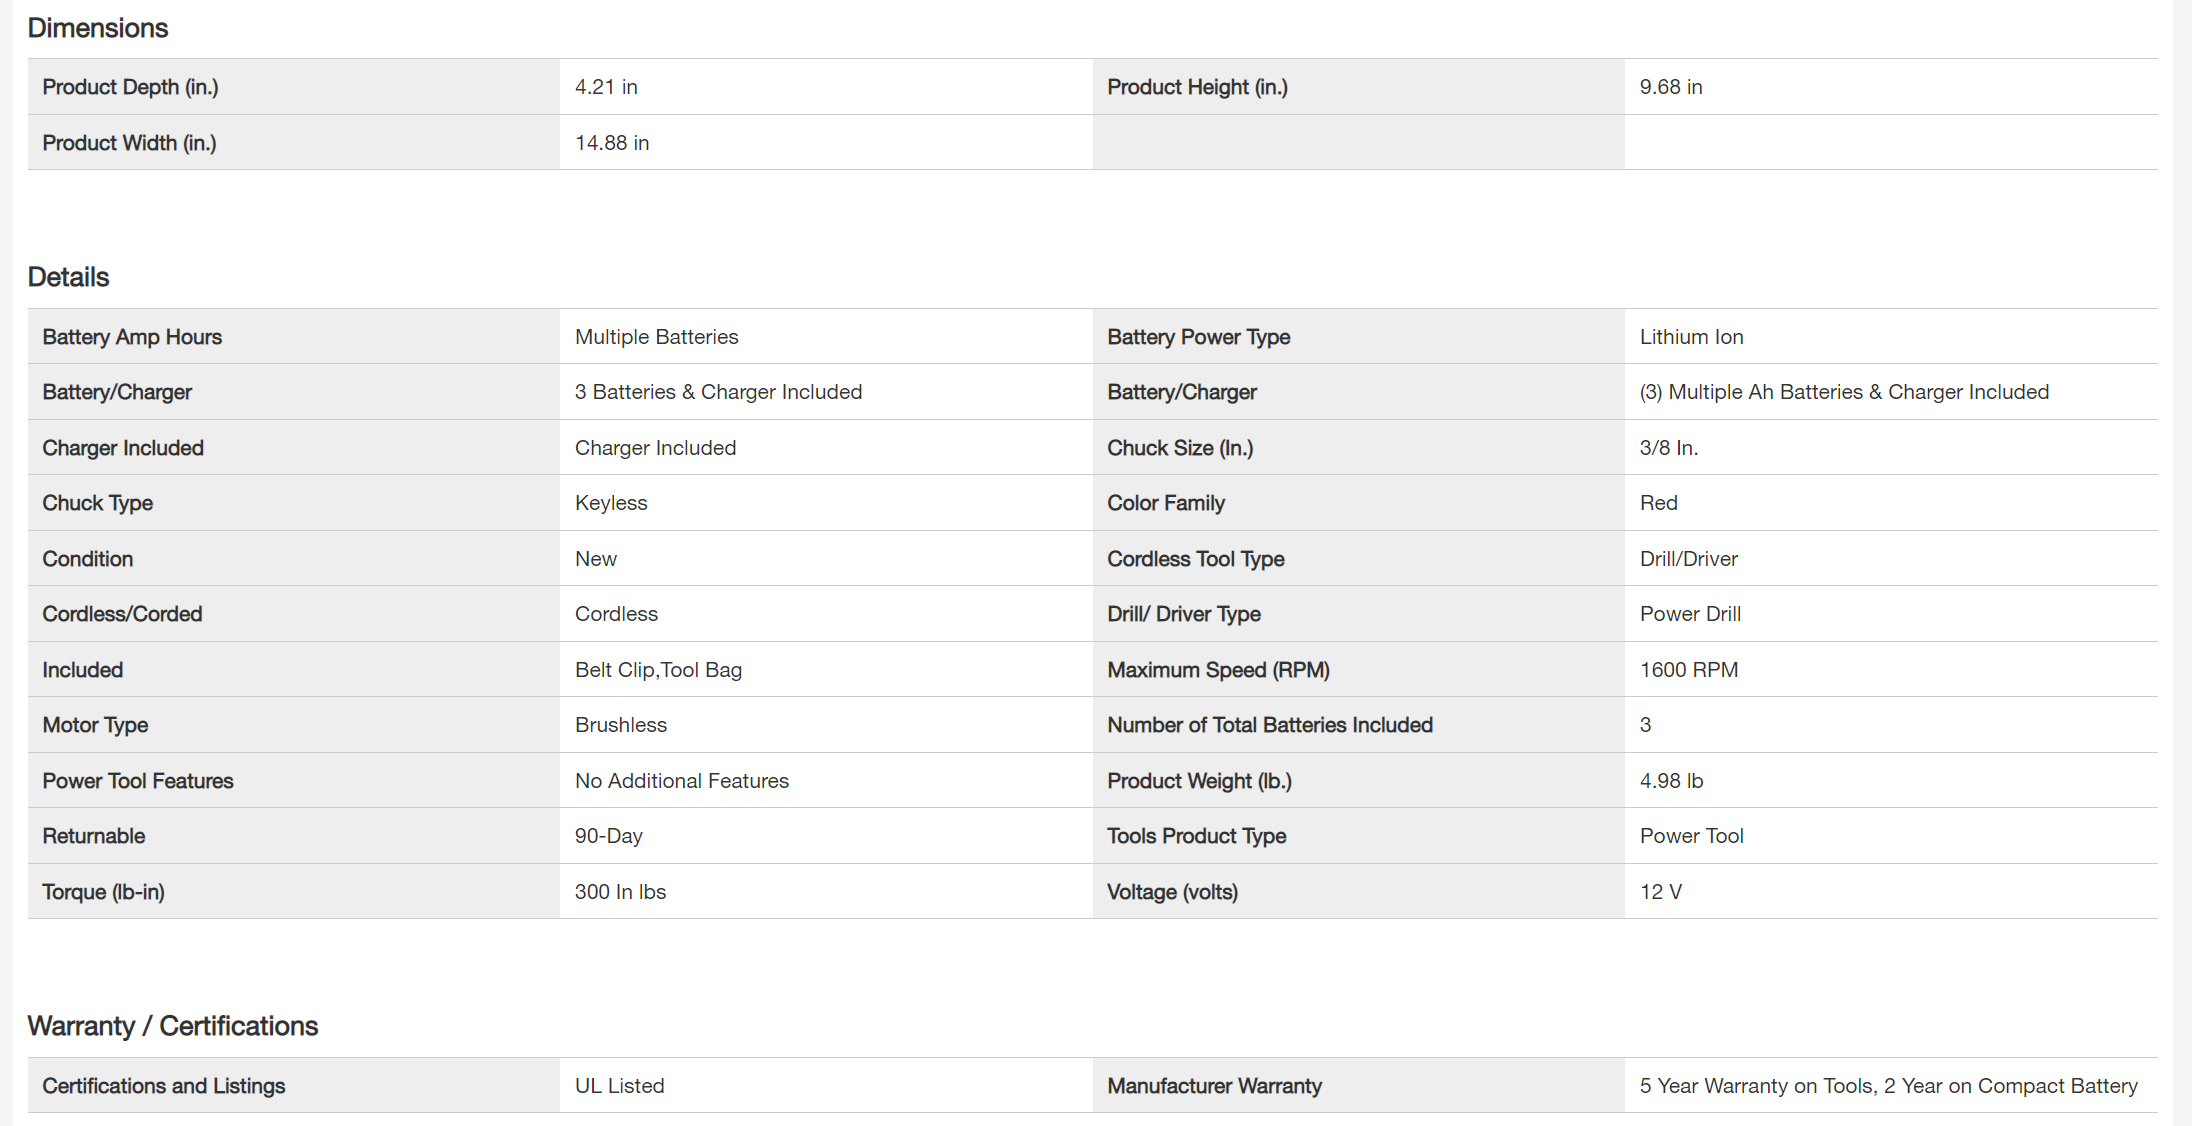Click the 1600 RPM value
Viewport: 2192px width, 1126px height.
pos(1689,670)
